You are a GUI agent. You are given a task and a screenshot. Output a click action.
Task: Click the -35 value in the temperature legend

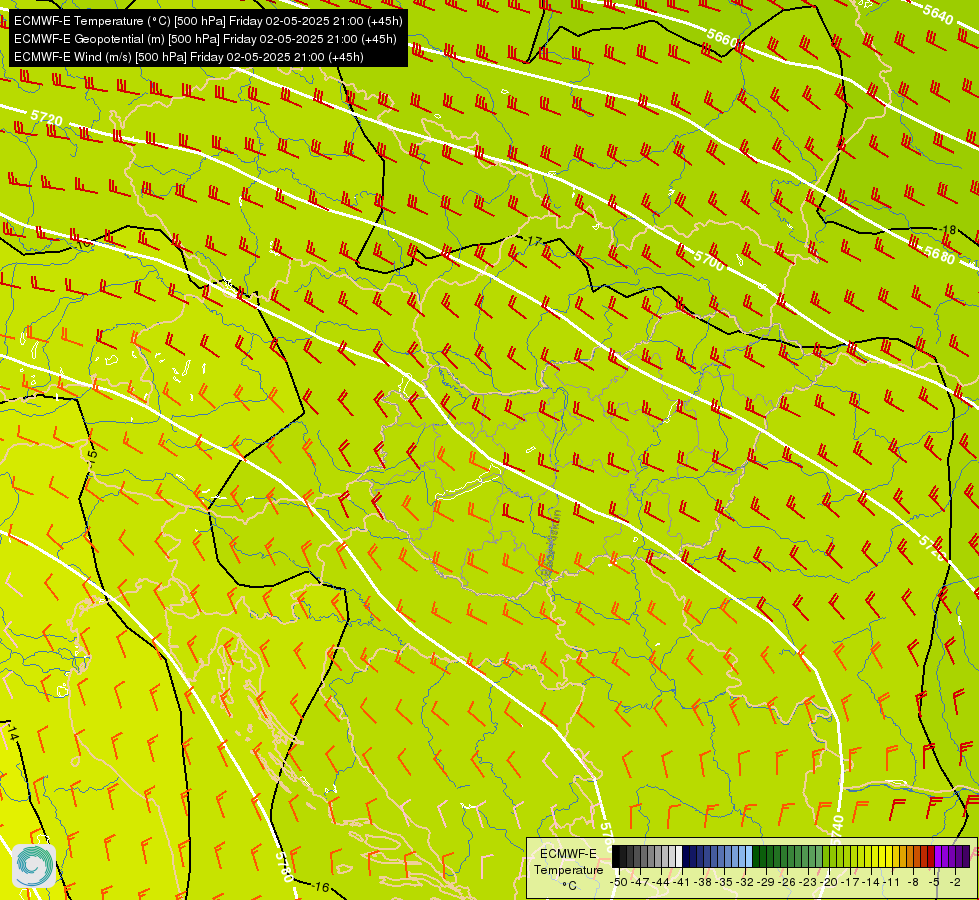tap(724, 883)
